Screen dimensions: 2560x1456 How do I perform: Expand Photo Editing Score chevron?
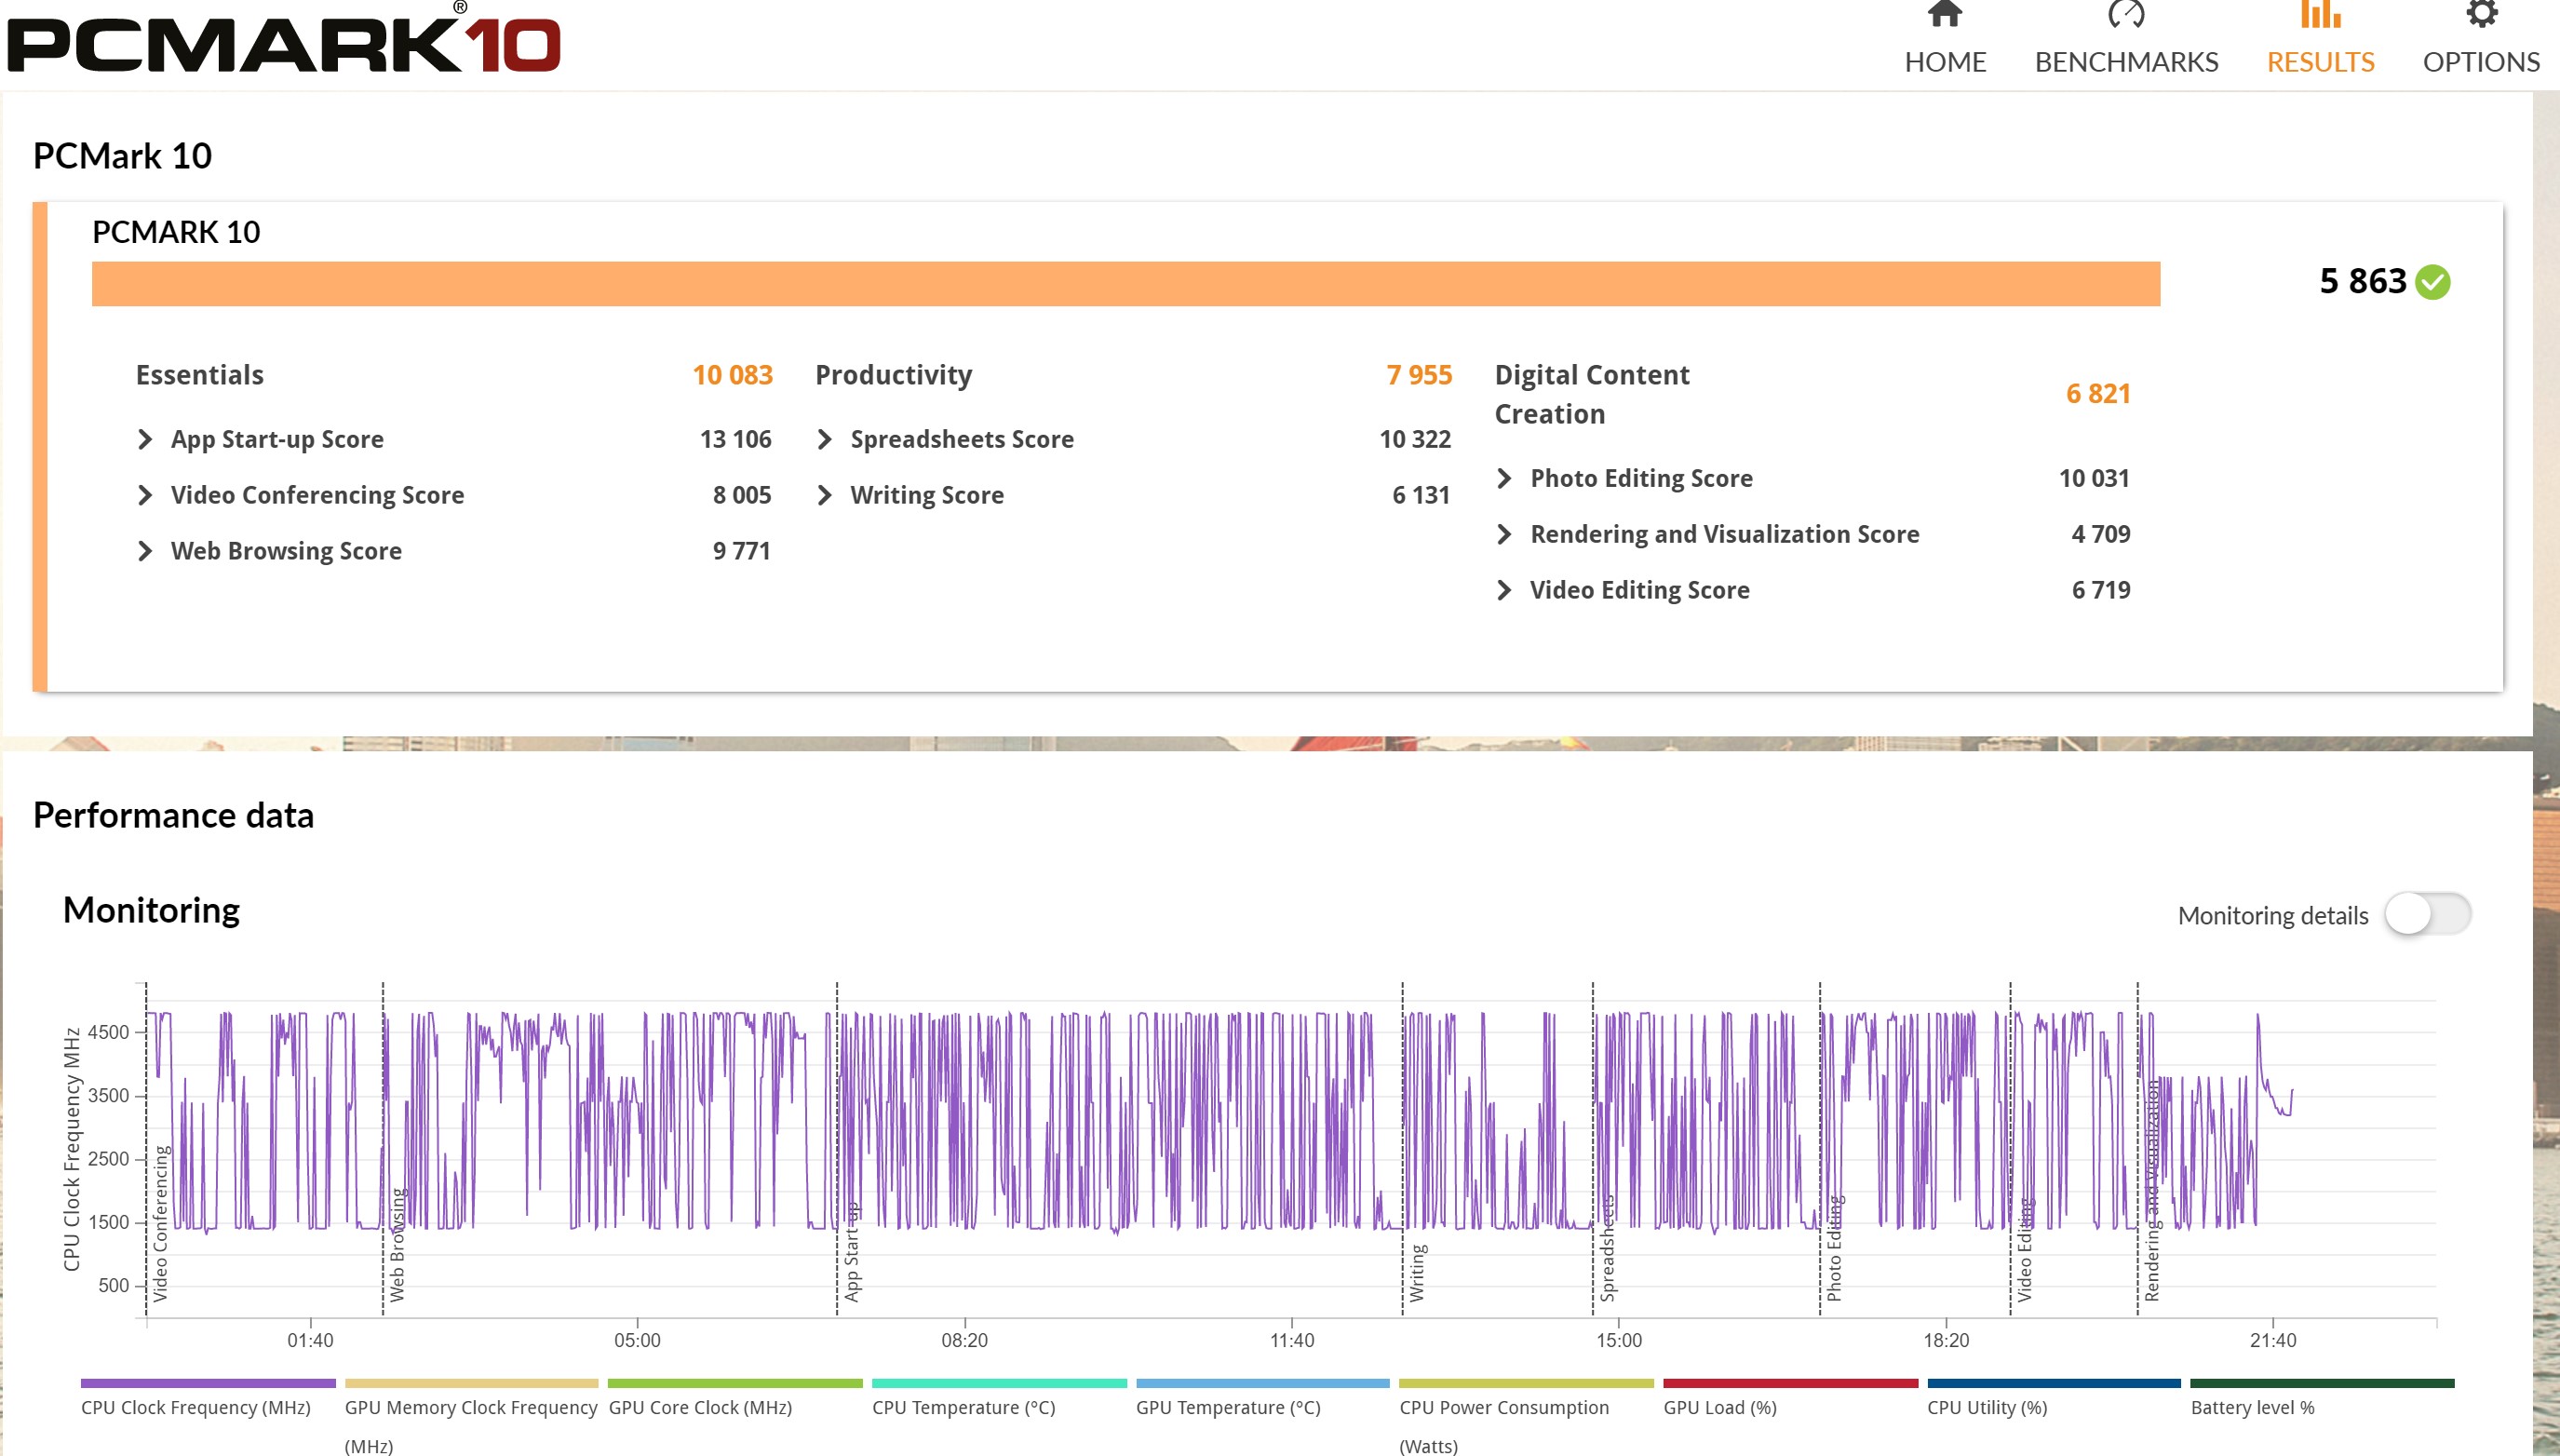pos(1504,478)
